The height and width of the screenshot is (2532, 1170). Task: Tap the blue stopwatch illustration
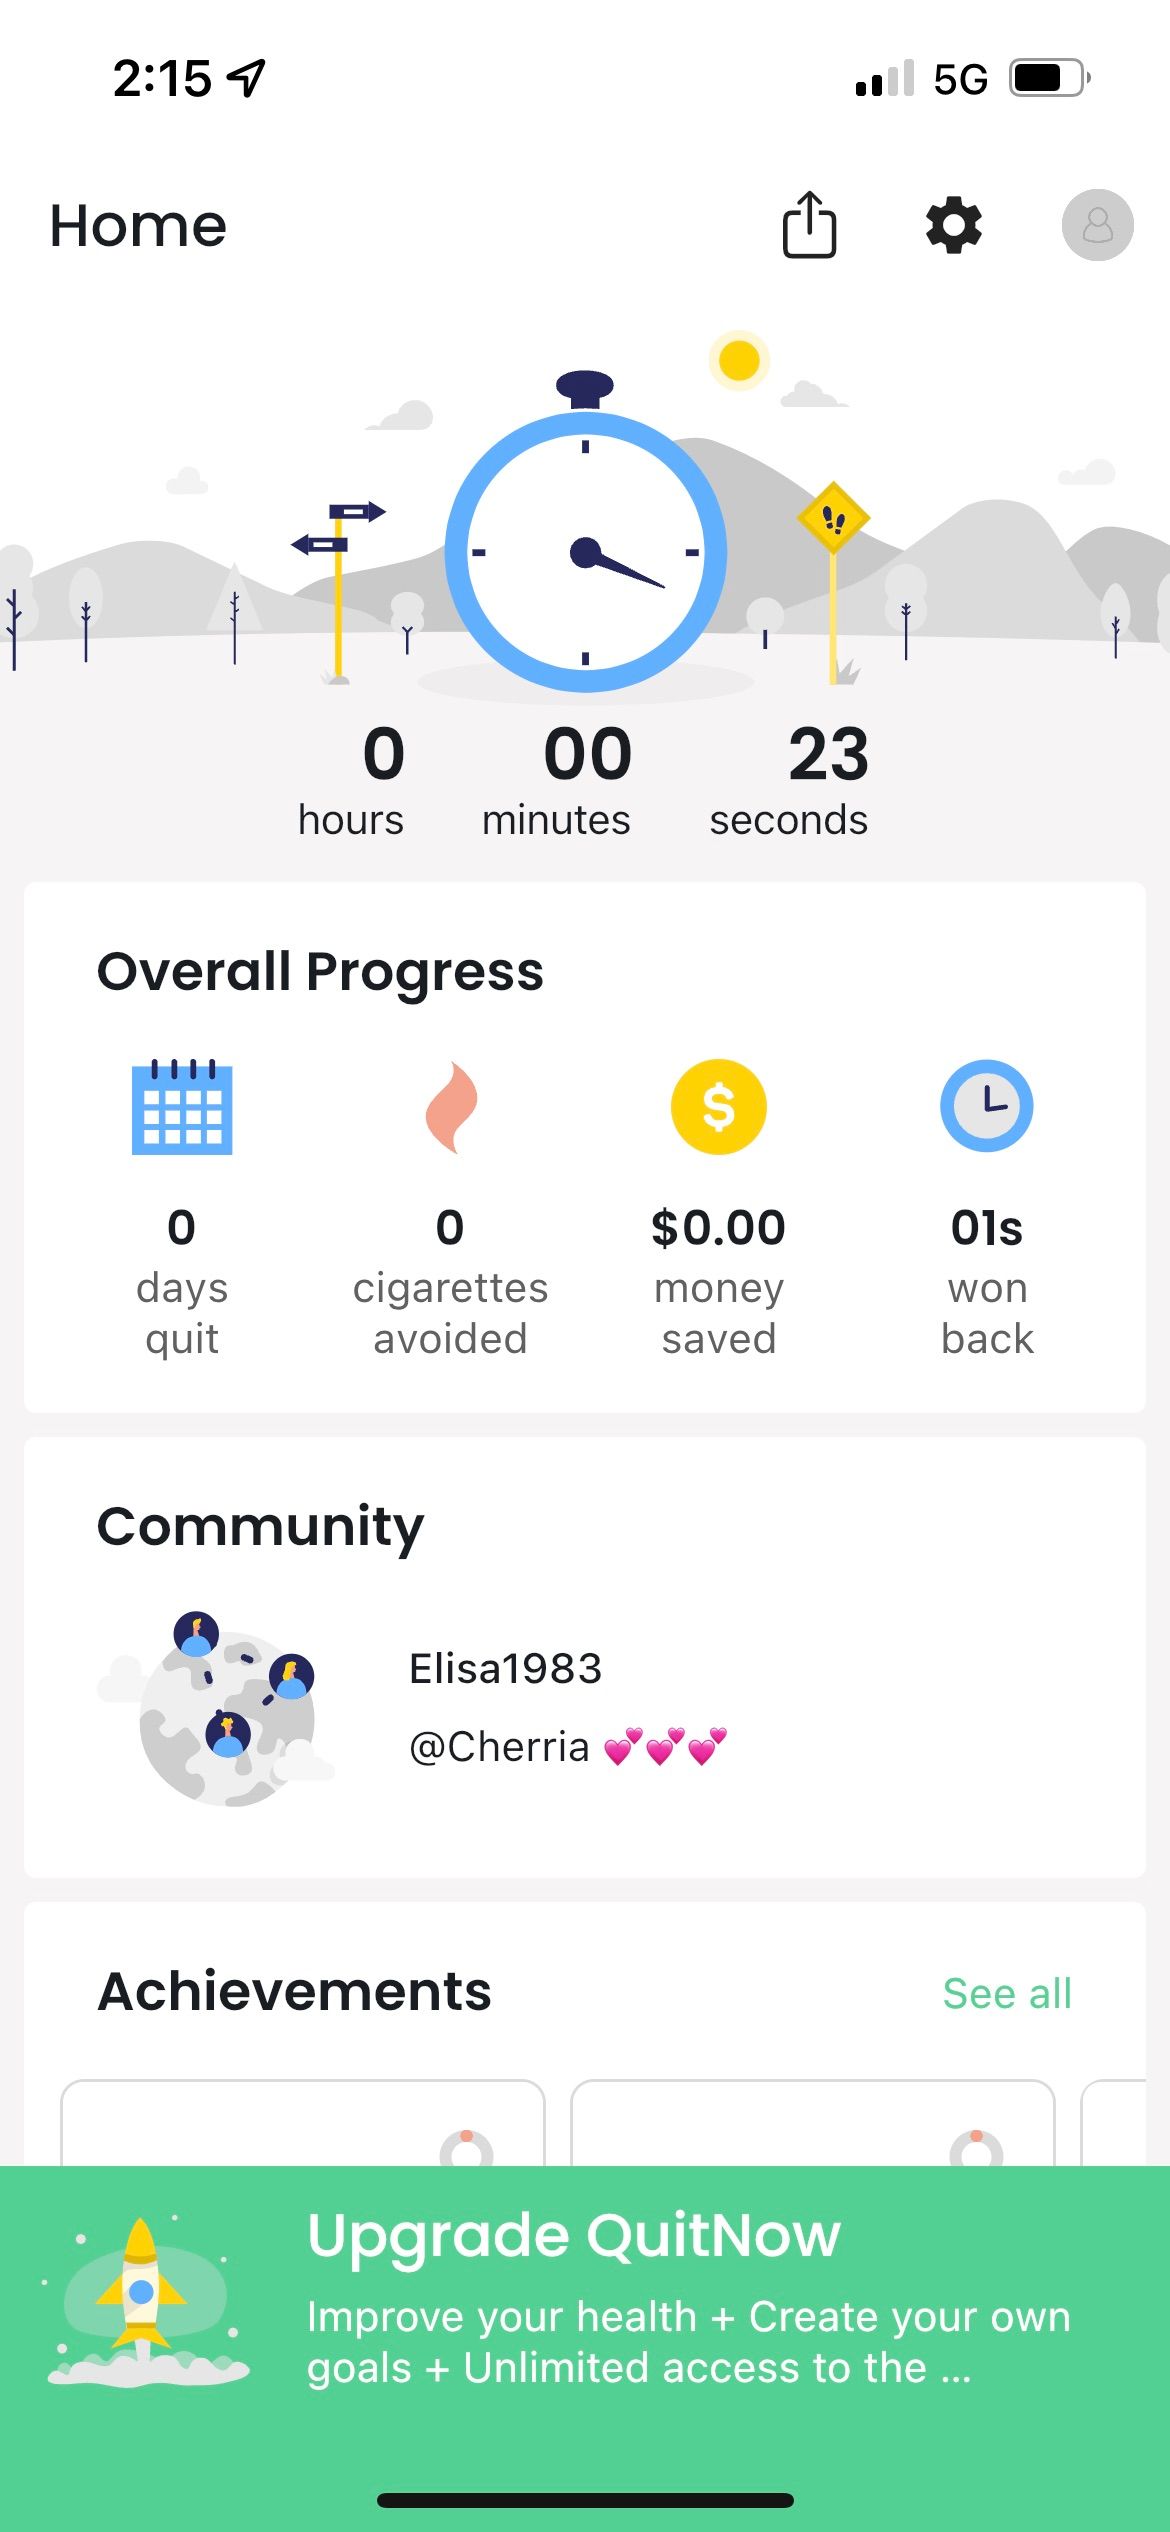click(585, 548)
